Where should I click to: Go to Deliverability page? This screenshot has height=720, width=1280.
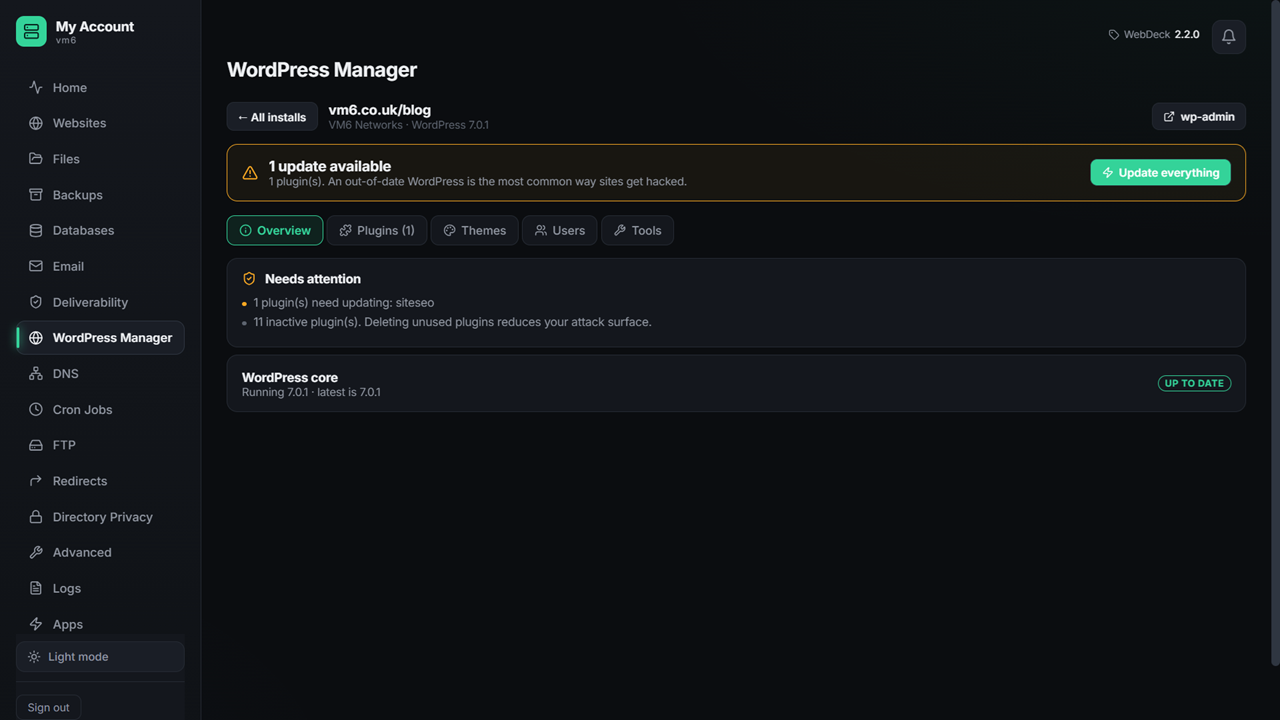coord(100,302)
